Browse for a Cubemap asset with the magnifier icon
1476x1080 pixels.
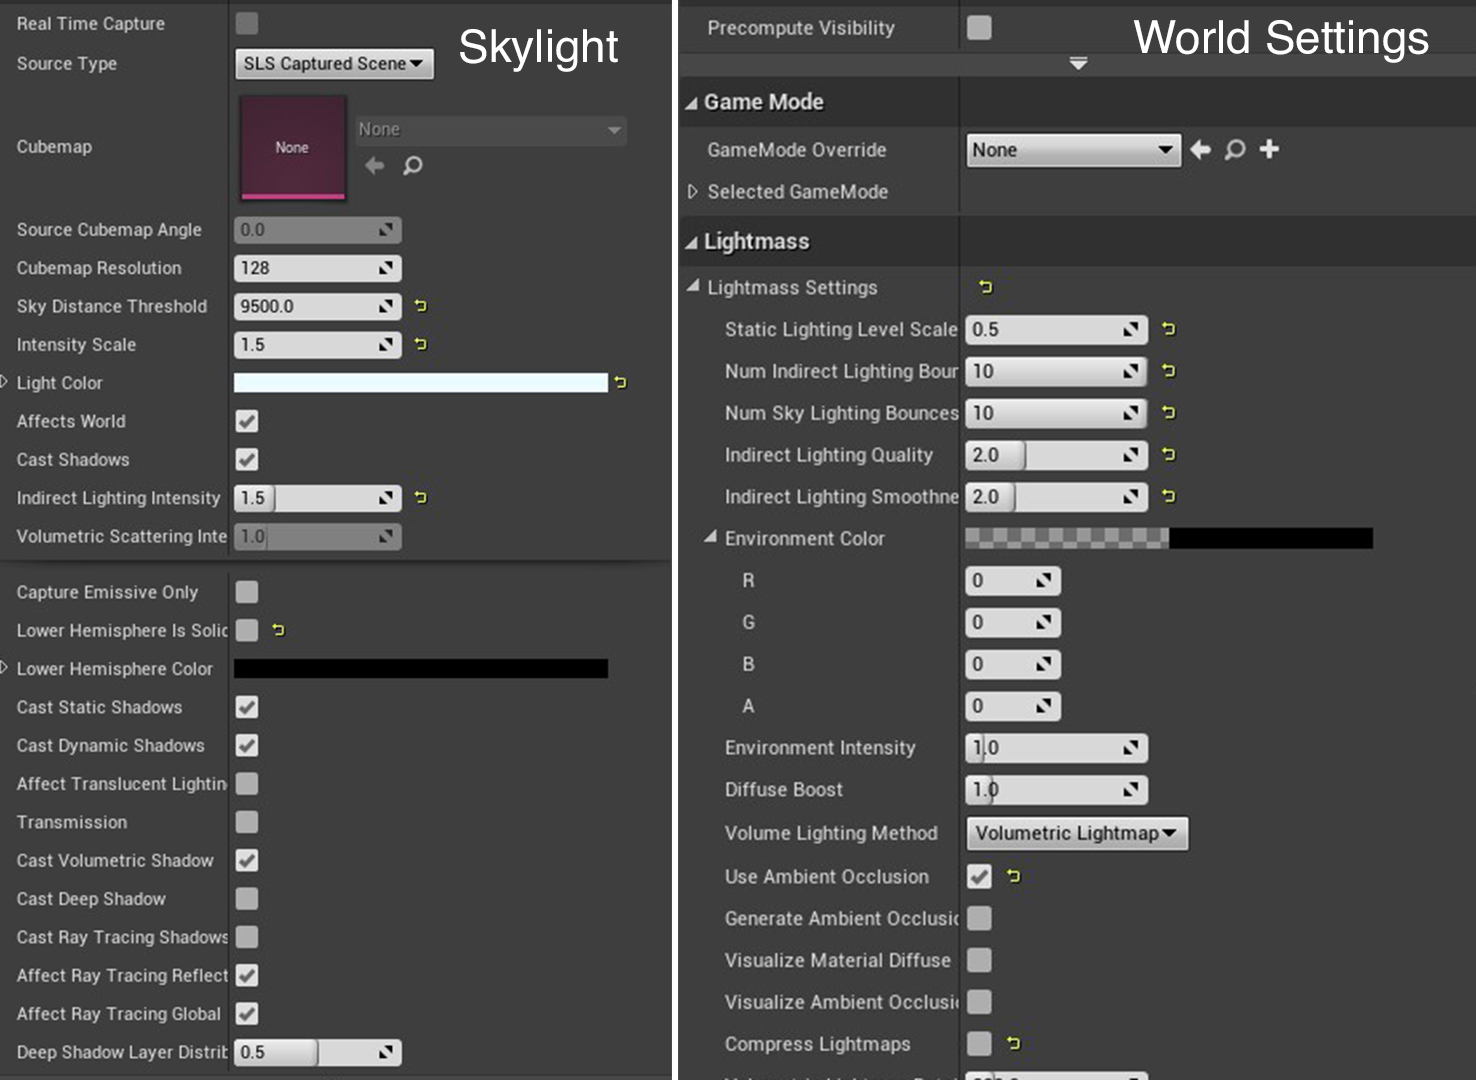pos(412,166)
